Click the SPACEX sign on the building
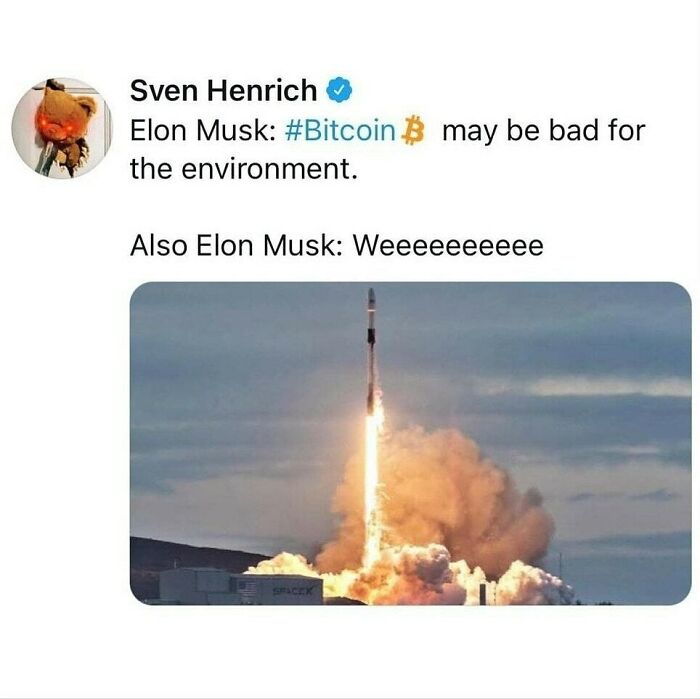 click(x=292, y=590)
